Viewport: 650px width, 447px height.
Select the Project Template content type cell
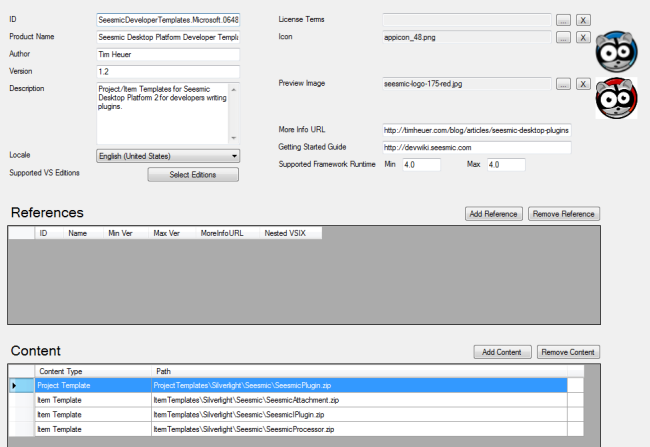(93, 386)
